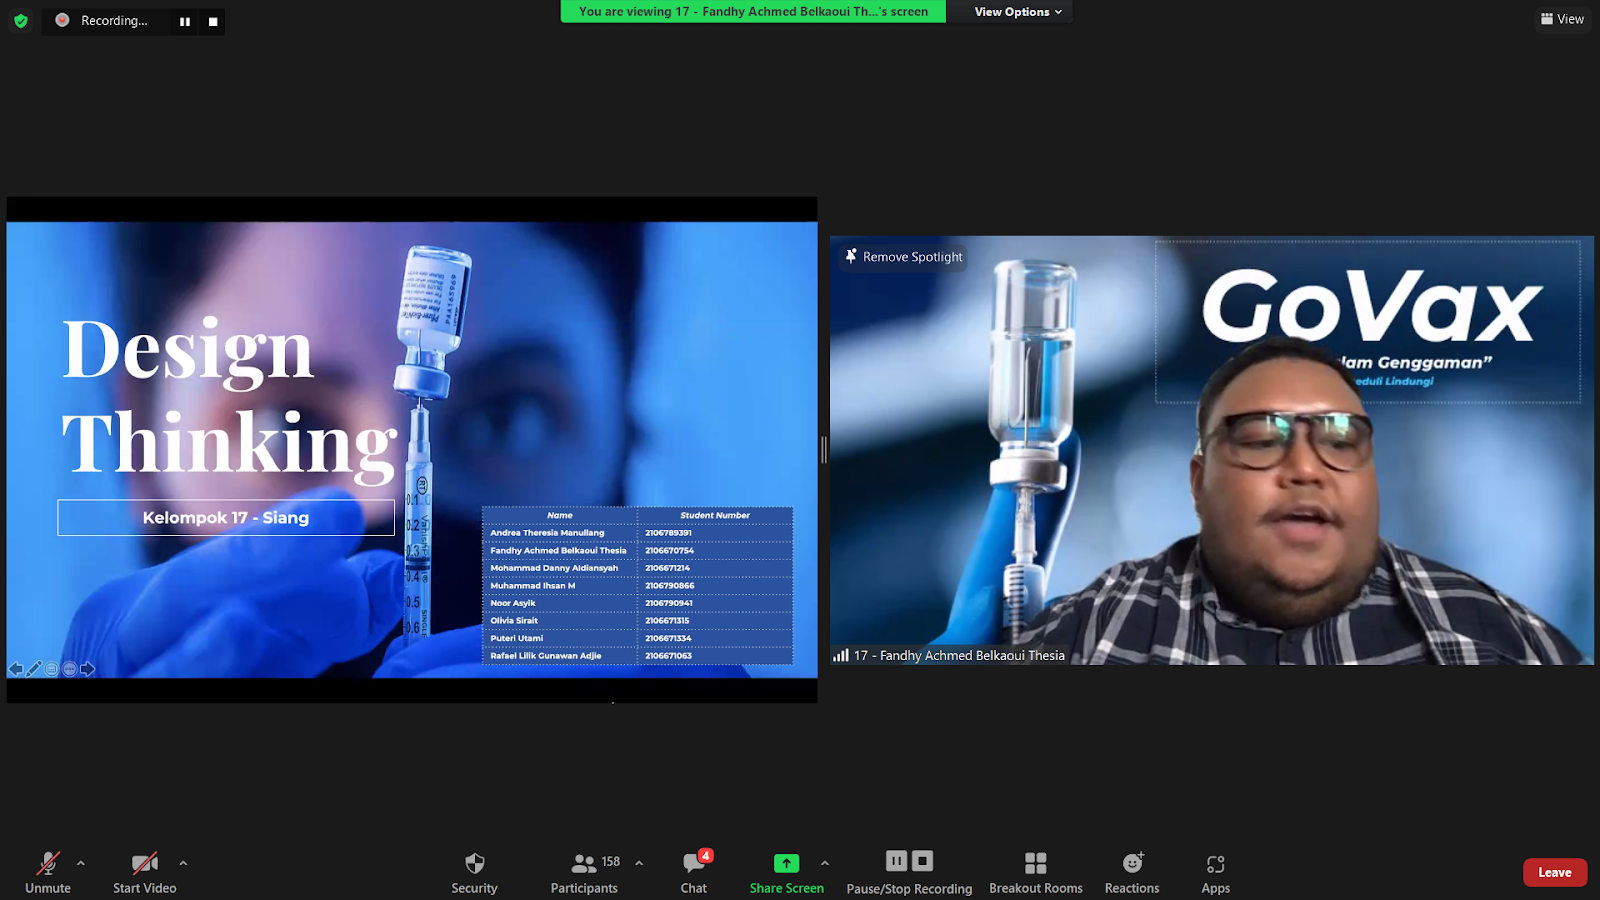Click 'Mohammad Danny Aidiansyah' in the table
The width and height of the screenshot is (1600, 900).
pos(554,568)
